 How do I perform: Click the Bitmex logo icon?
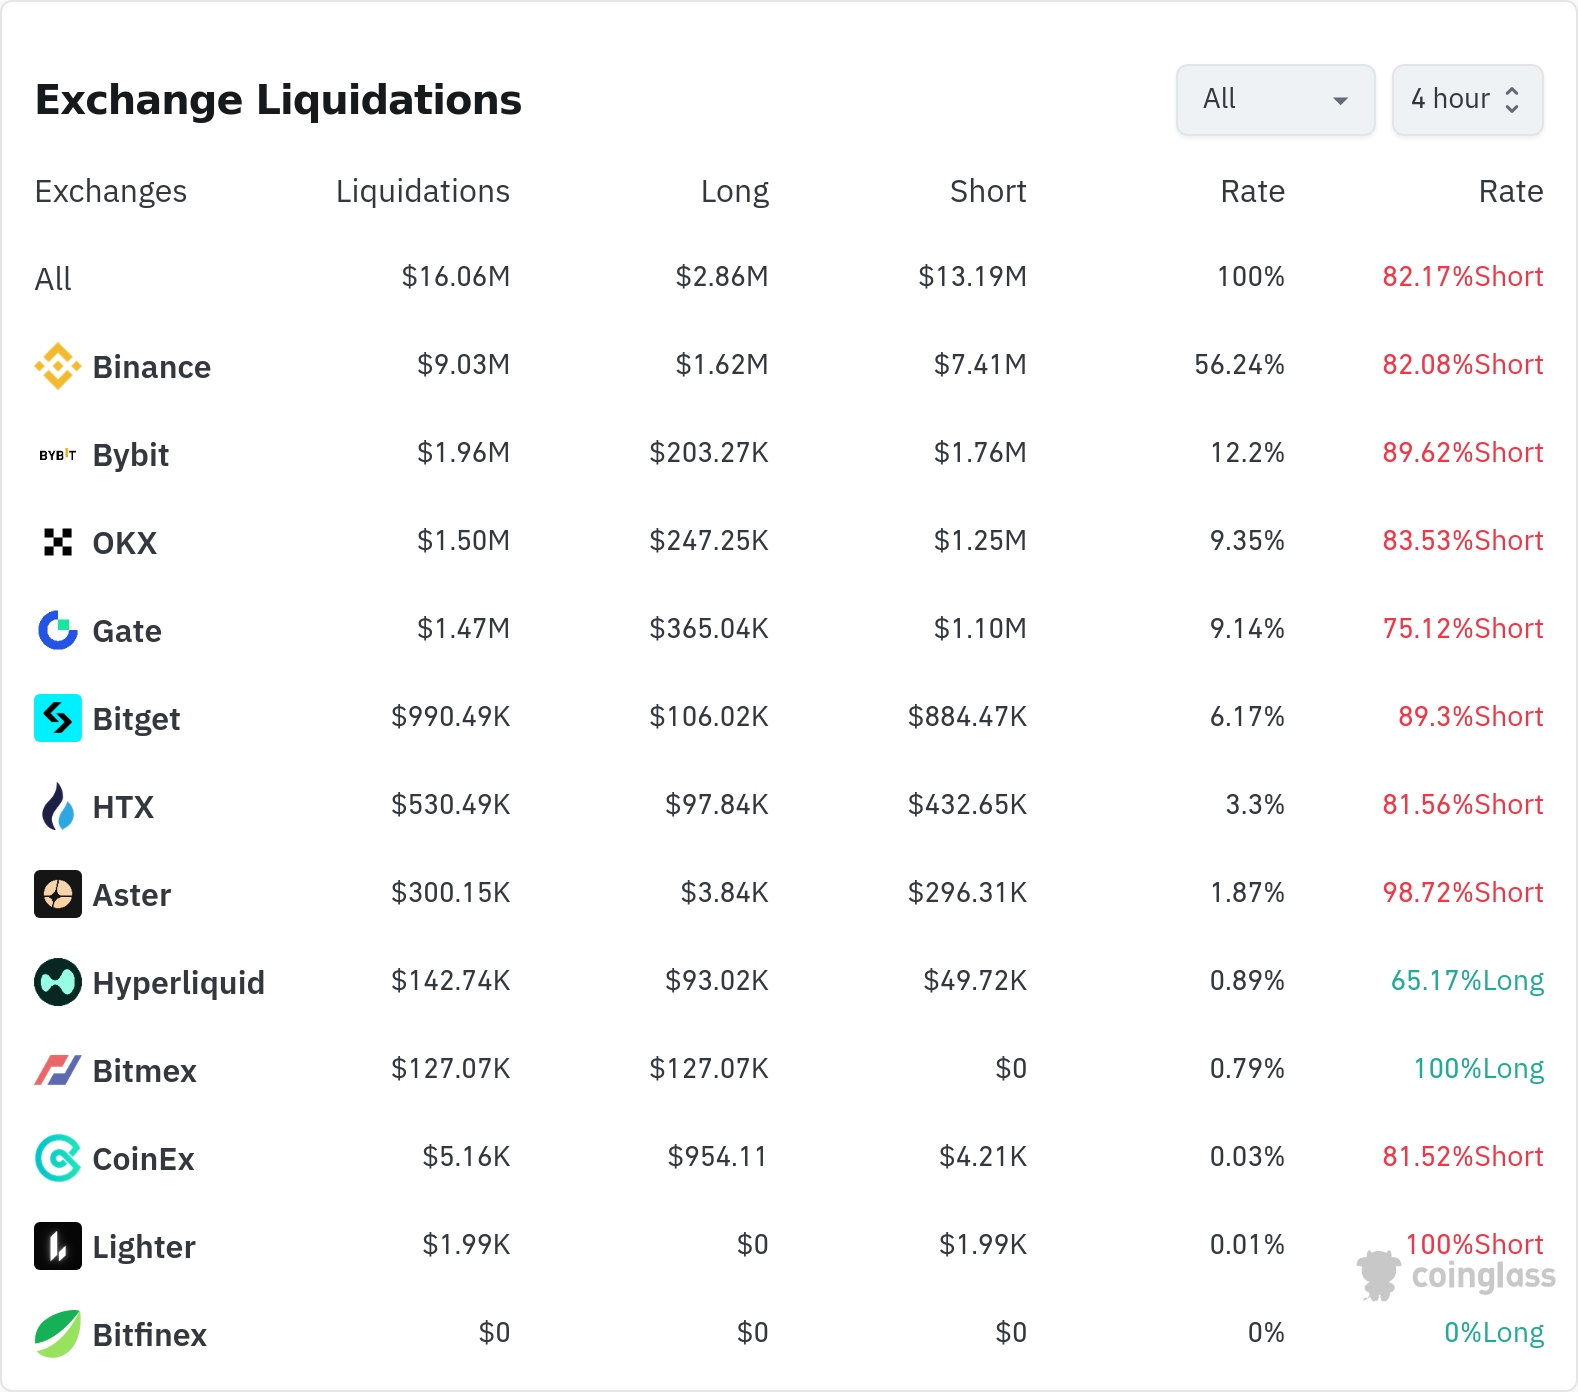coord(57,1070)
